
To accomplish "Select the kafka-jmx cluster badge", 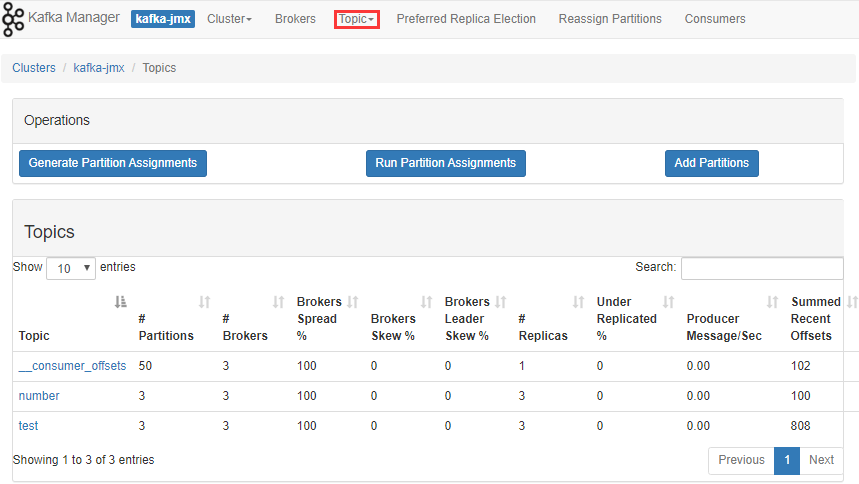I will coord(163,19).
